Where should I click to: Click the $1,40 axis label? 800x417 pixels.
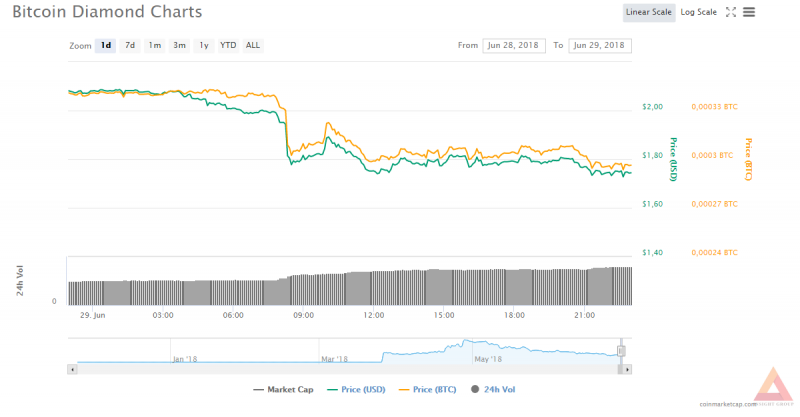[x=653, y=252]
